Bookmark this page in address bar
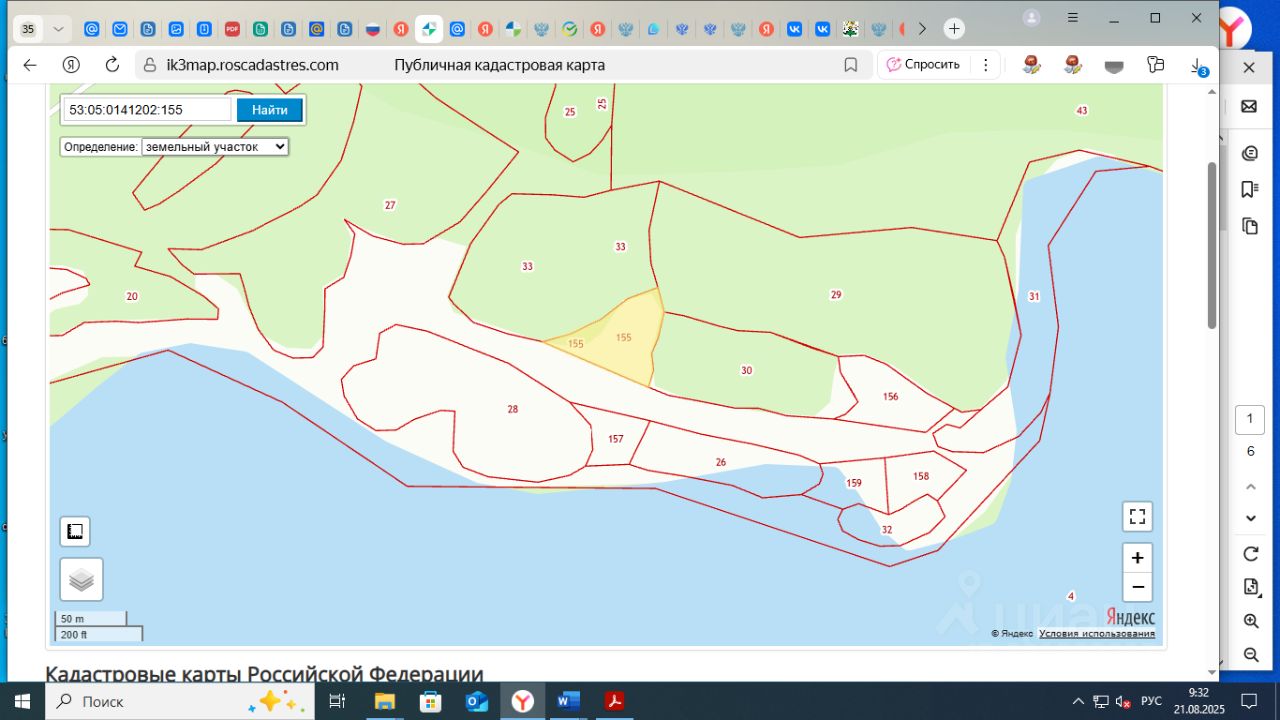The image size is (1280, 720). click(x=851, y=65)
